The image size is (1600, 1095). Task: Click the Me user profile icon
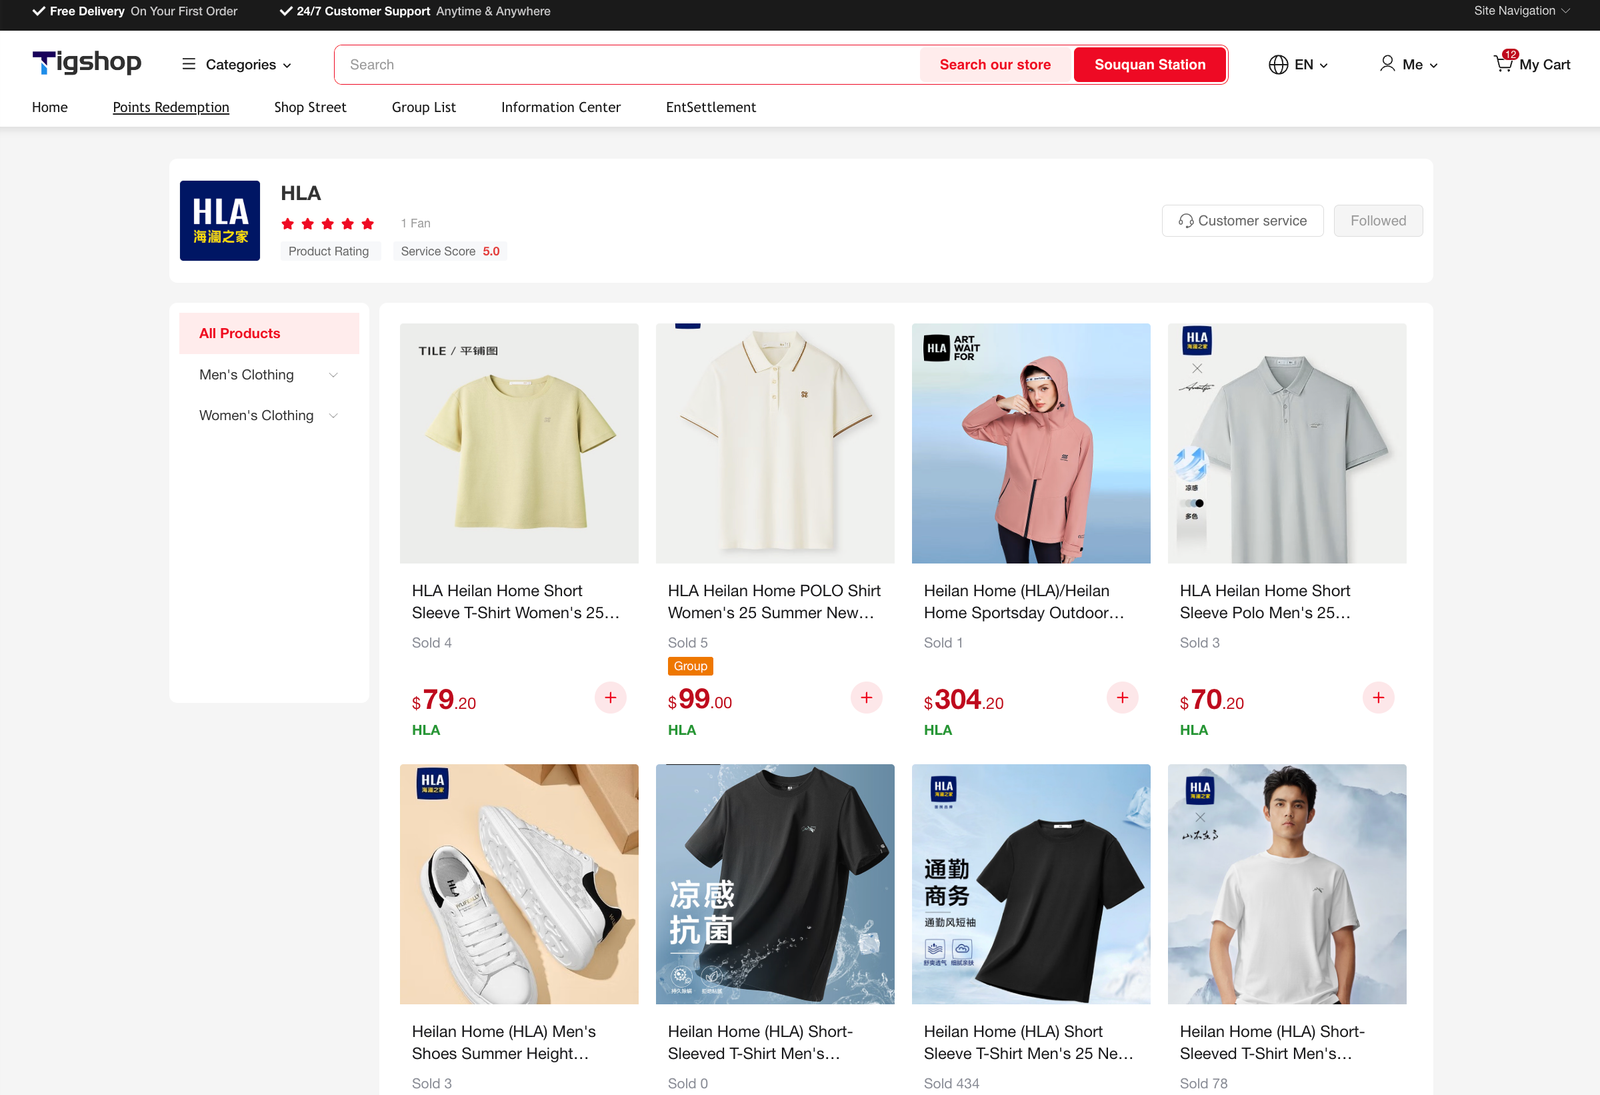[x=1387, y=64]
